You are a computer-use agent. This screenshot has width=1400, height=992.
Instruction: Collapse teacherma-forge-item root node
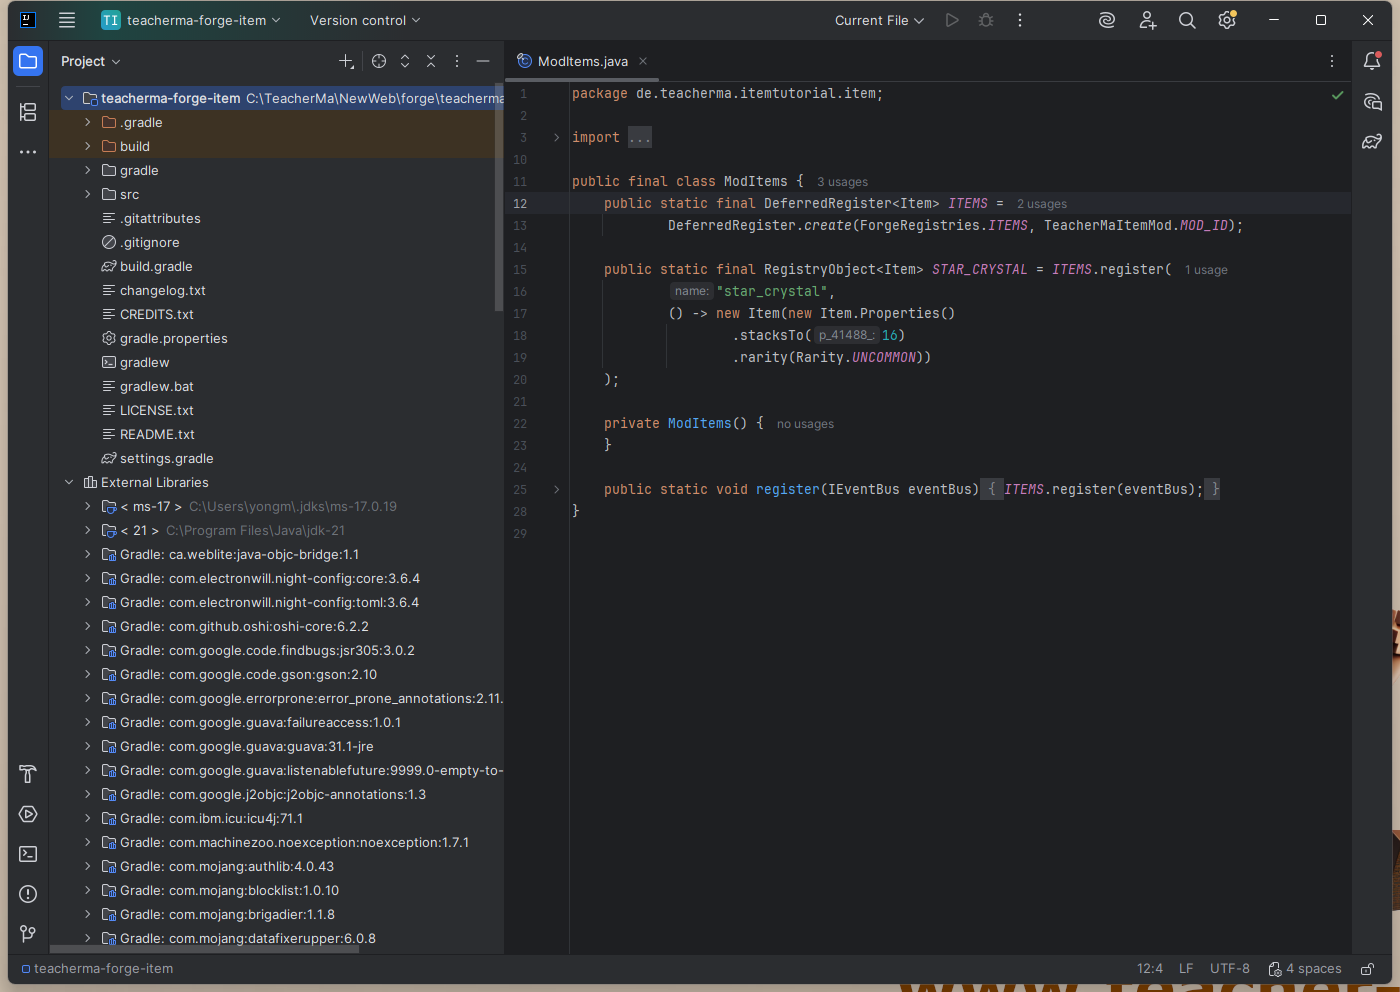tap(69, 98)
